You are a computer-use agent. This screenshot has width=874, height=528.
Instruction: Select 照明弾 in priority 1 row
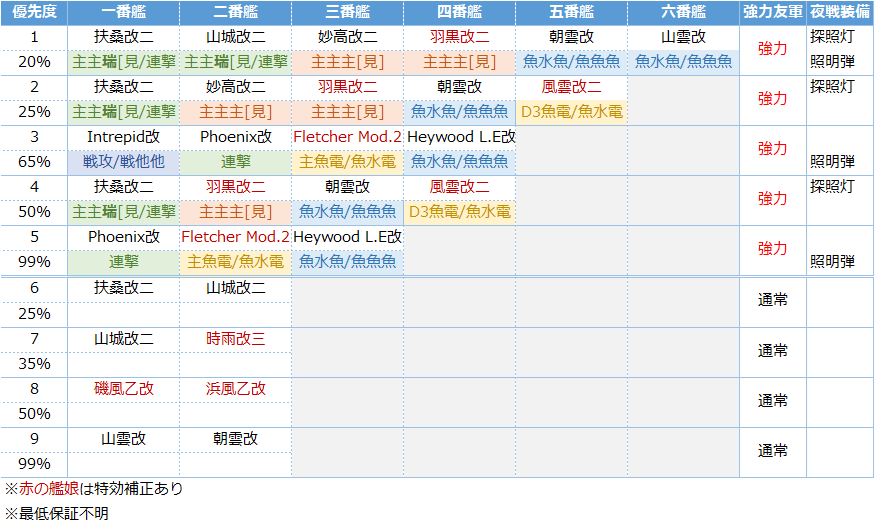point(832,62)
